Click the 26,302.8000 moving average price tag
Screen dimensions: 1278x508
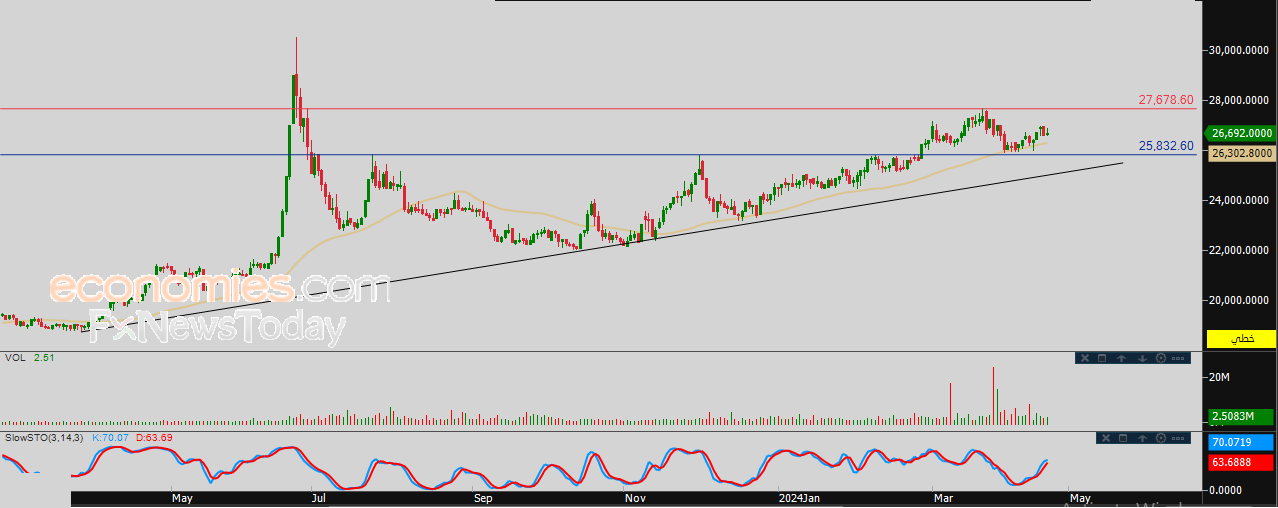pos(1241,153)
